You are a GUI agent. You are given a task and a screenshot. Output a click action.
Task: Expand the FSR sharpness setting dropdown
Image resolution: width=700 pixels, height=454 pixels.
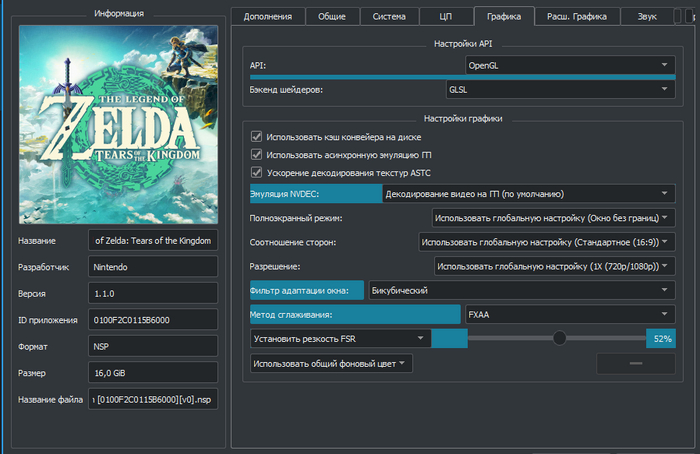coord(339,339)
